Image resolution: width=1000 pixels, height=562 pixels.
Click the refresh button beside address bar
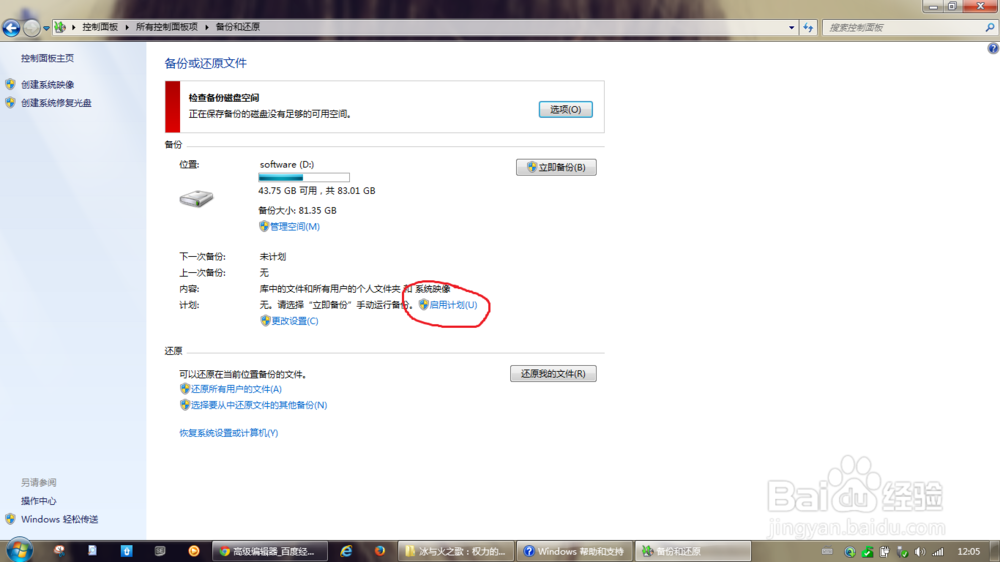808,27
